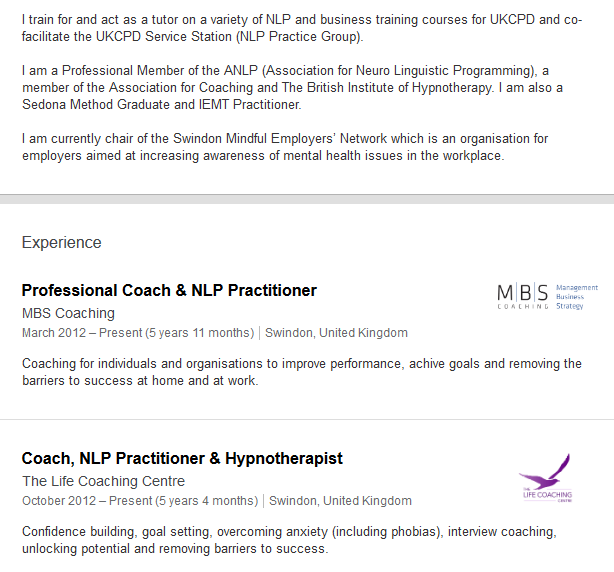The image size is (614, 572).
Task: Click the paragraph about Swindon Mindful Employers' Network
Action: pyautogui.click(x=285, y=147)
